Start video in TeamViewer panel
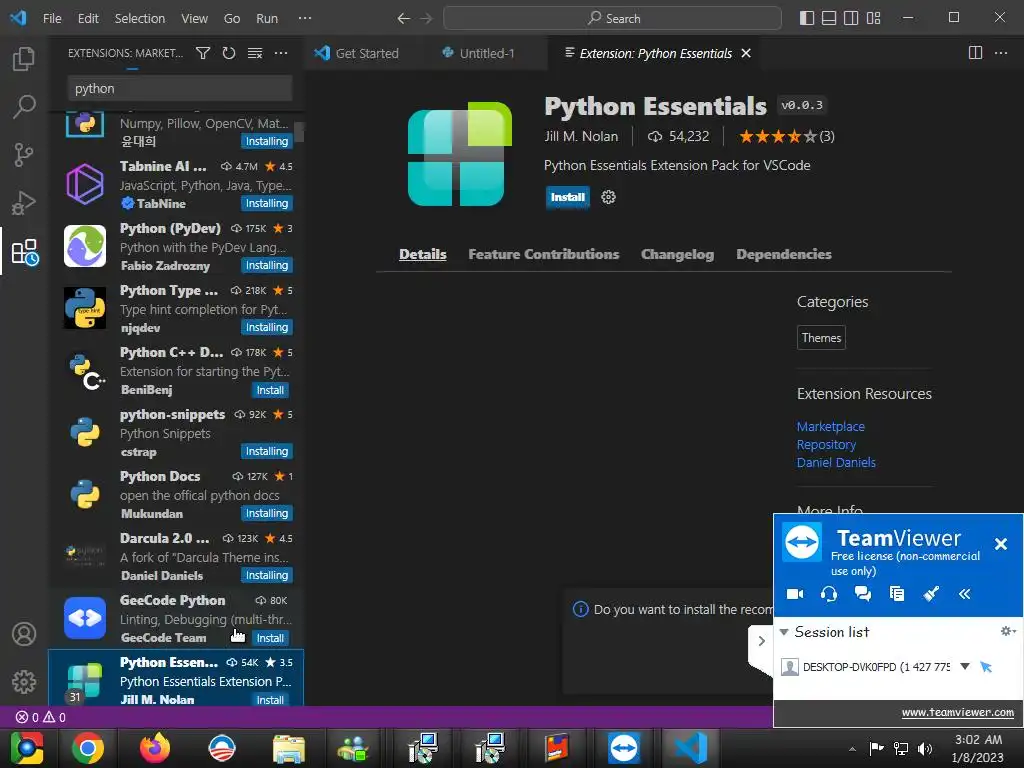 pos(795,594)
